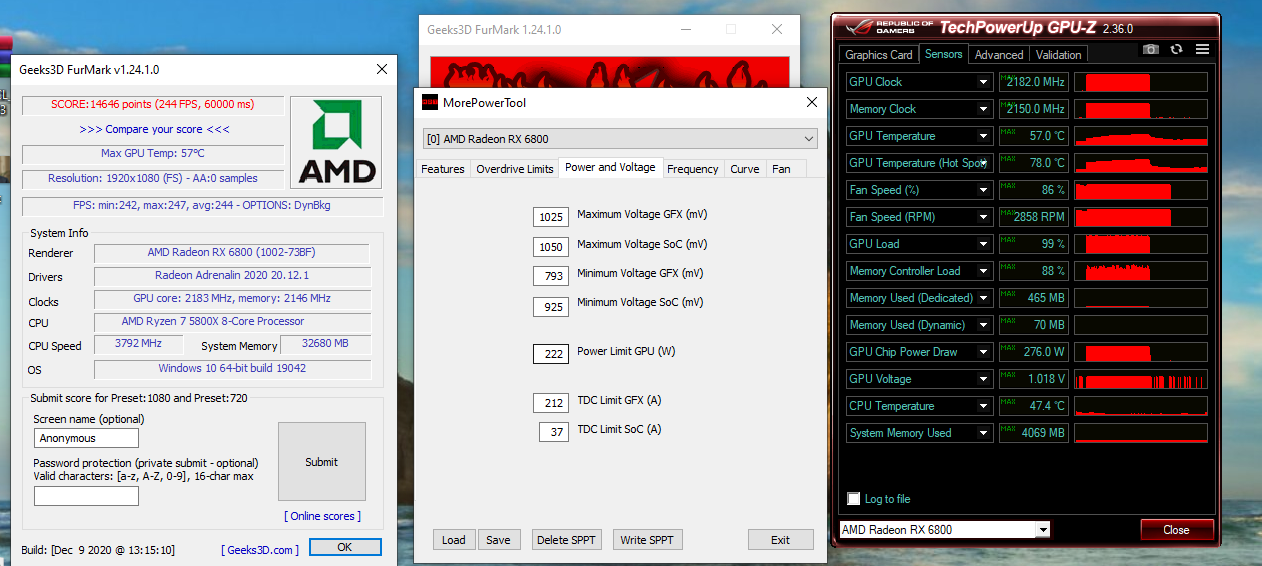Open the Frequency tab
This screenshot has height=566, width=1262.
693,169
